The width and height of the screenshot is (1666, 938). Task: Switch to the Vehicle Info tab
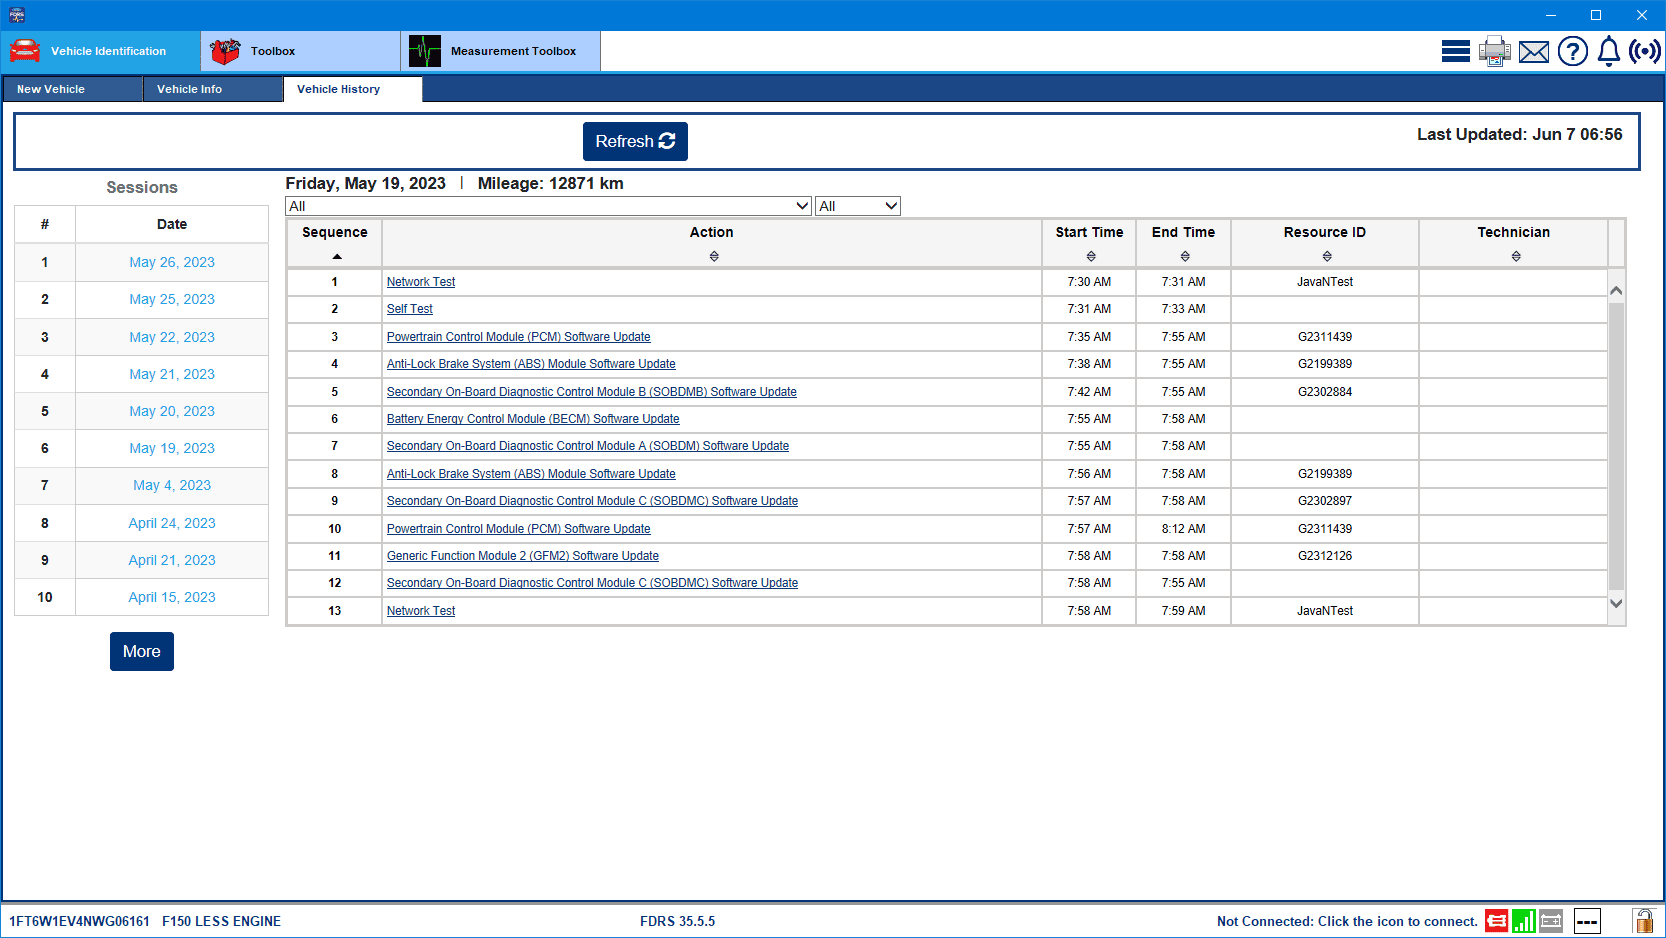pyautogui.click(x=212, y=89)
